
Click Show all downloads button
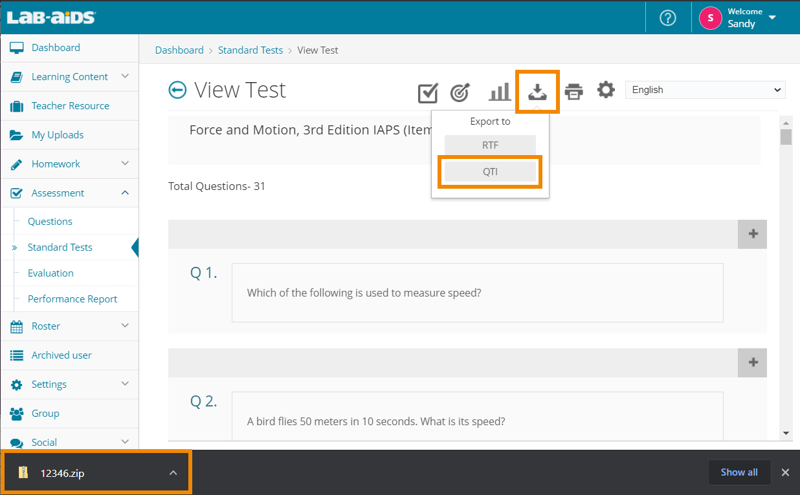(739, 472)
